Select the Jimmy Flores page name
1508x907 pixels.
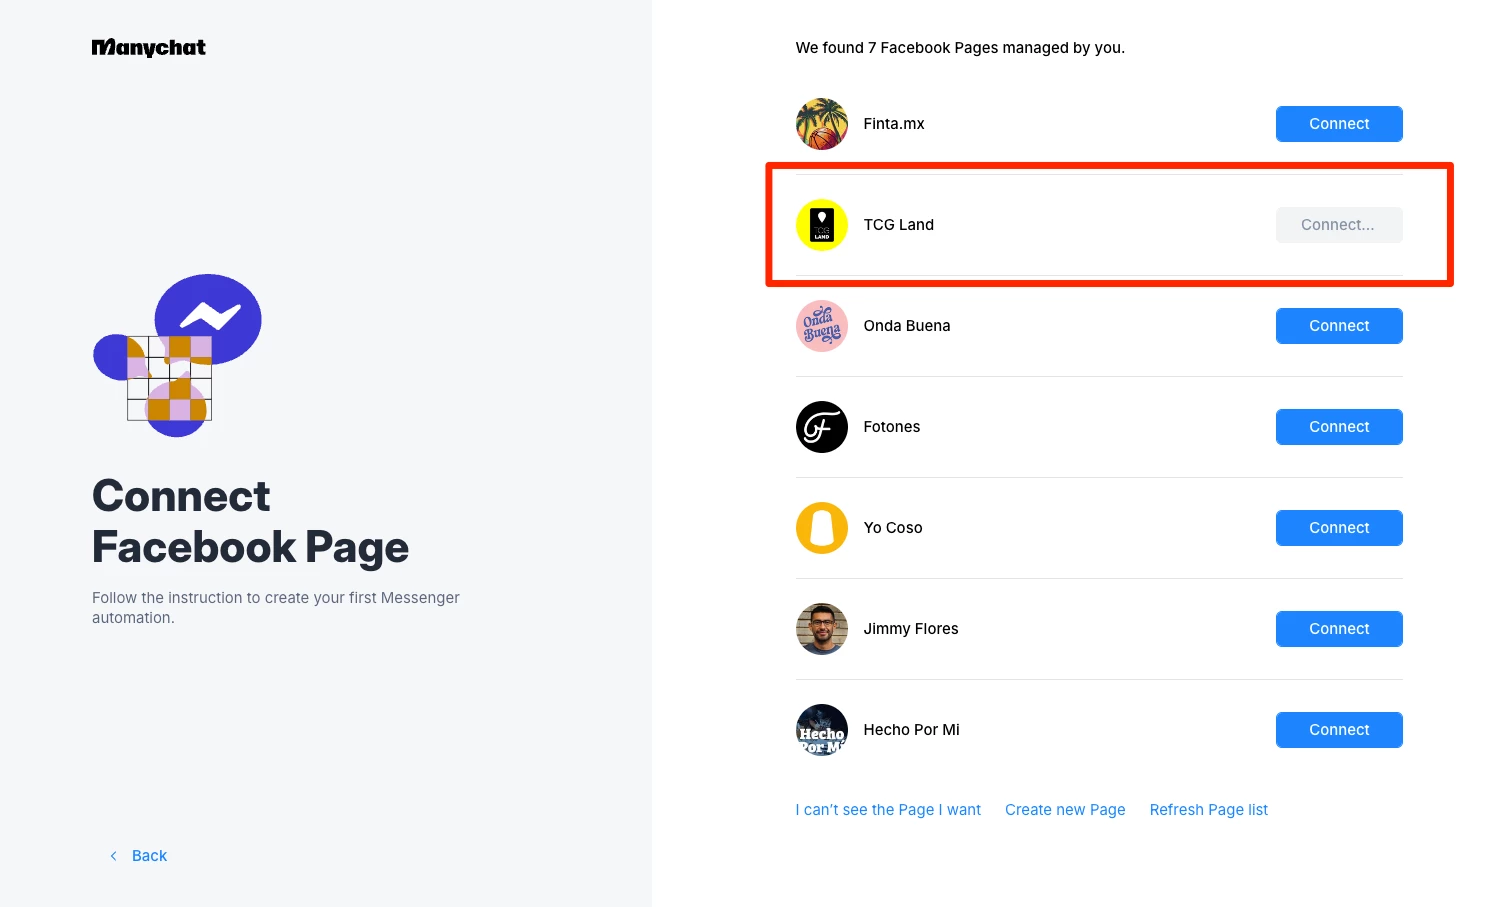tap(911, 629)
